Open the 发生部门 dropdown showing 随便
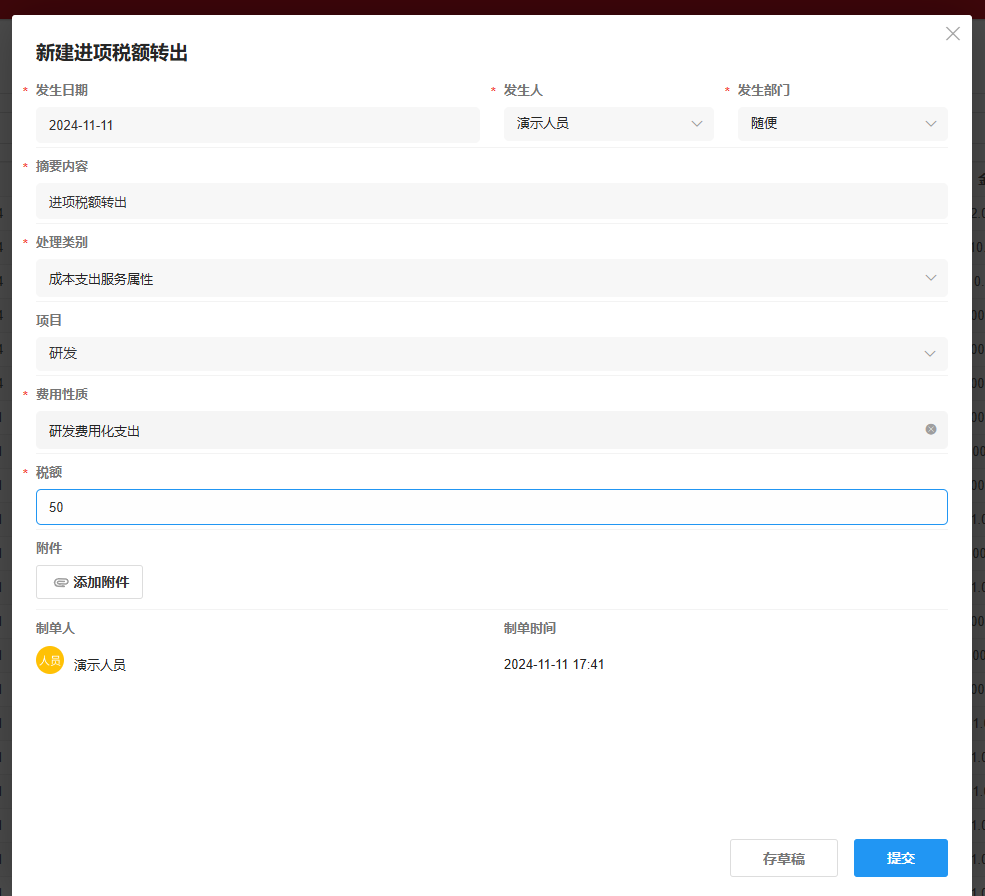 (830, 124)
